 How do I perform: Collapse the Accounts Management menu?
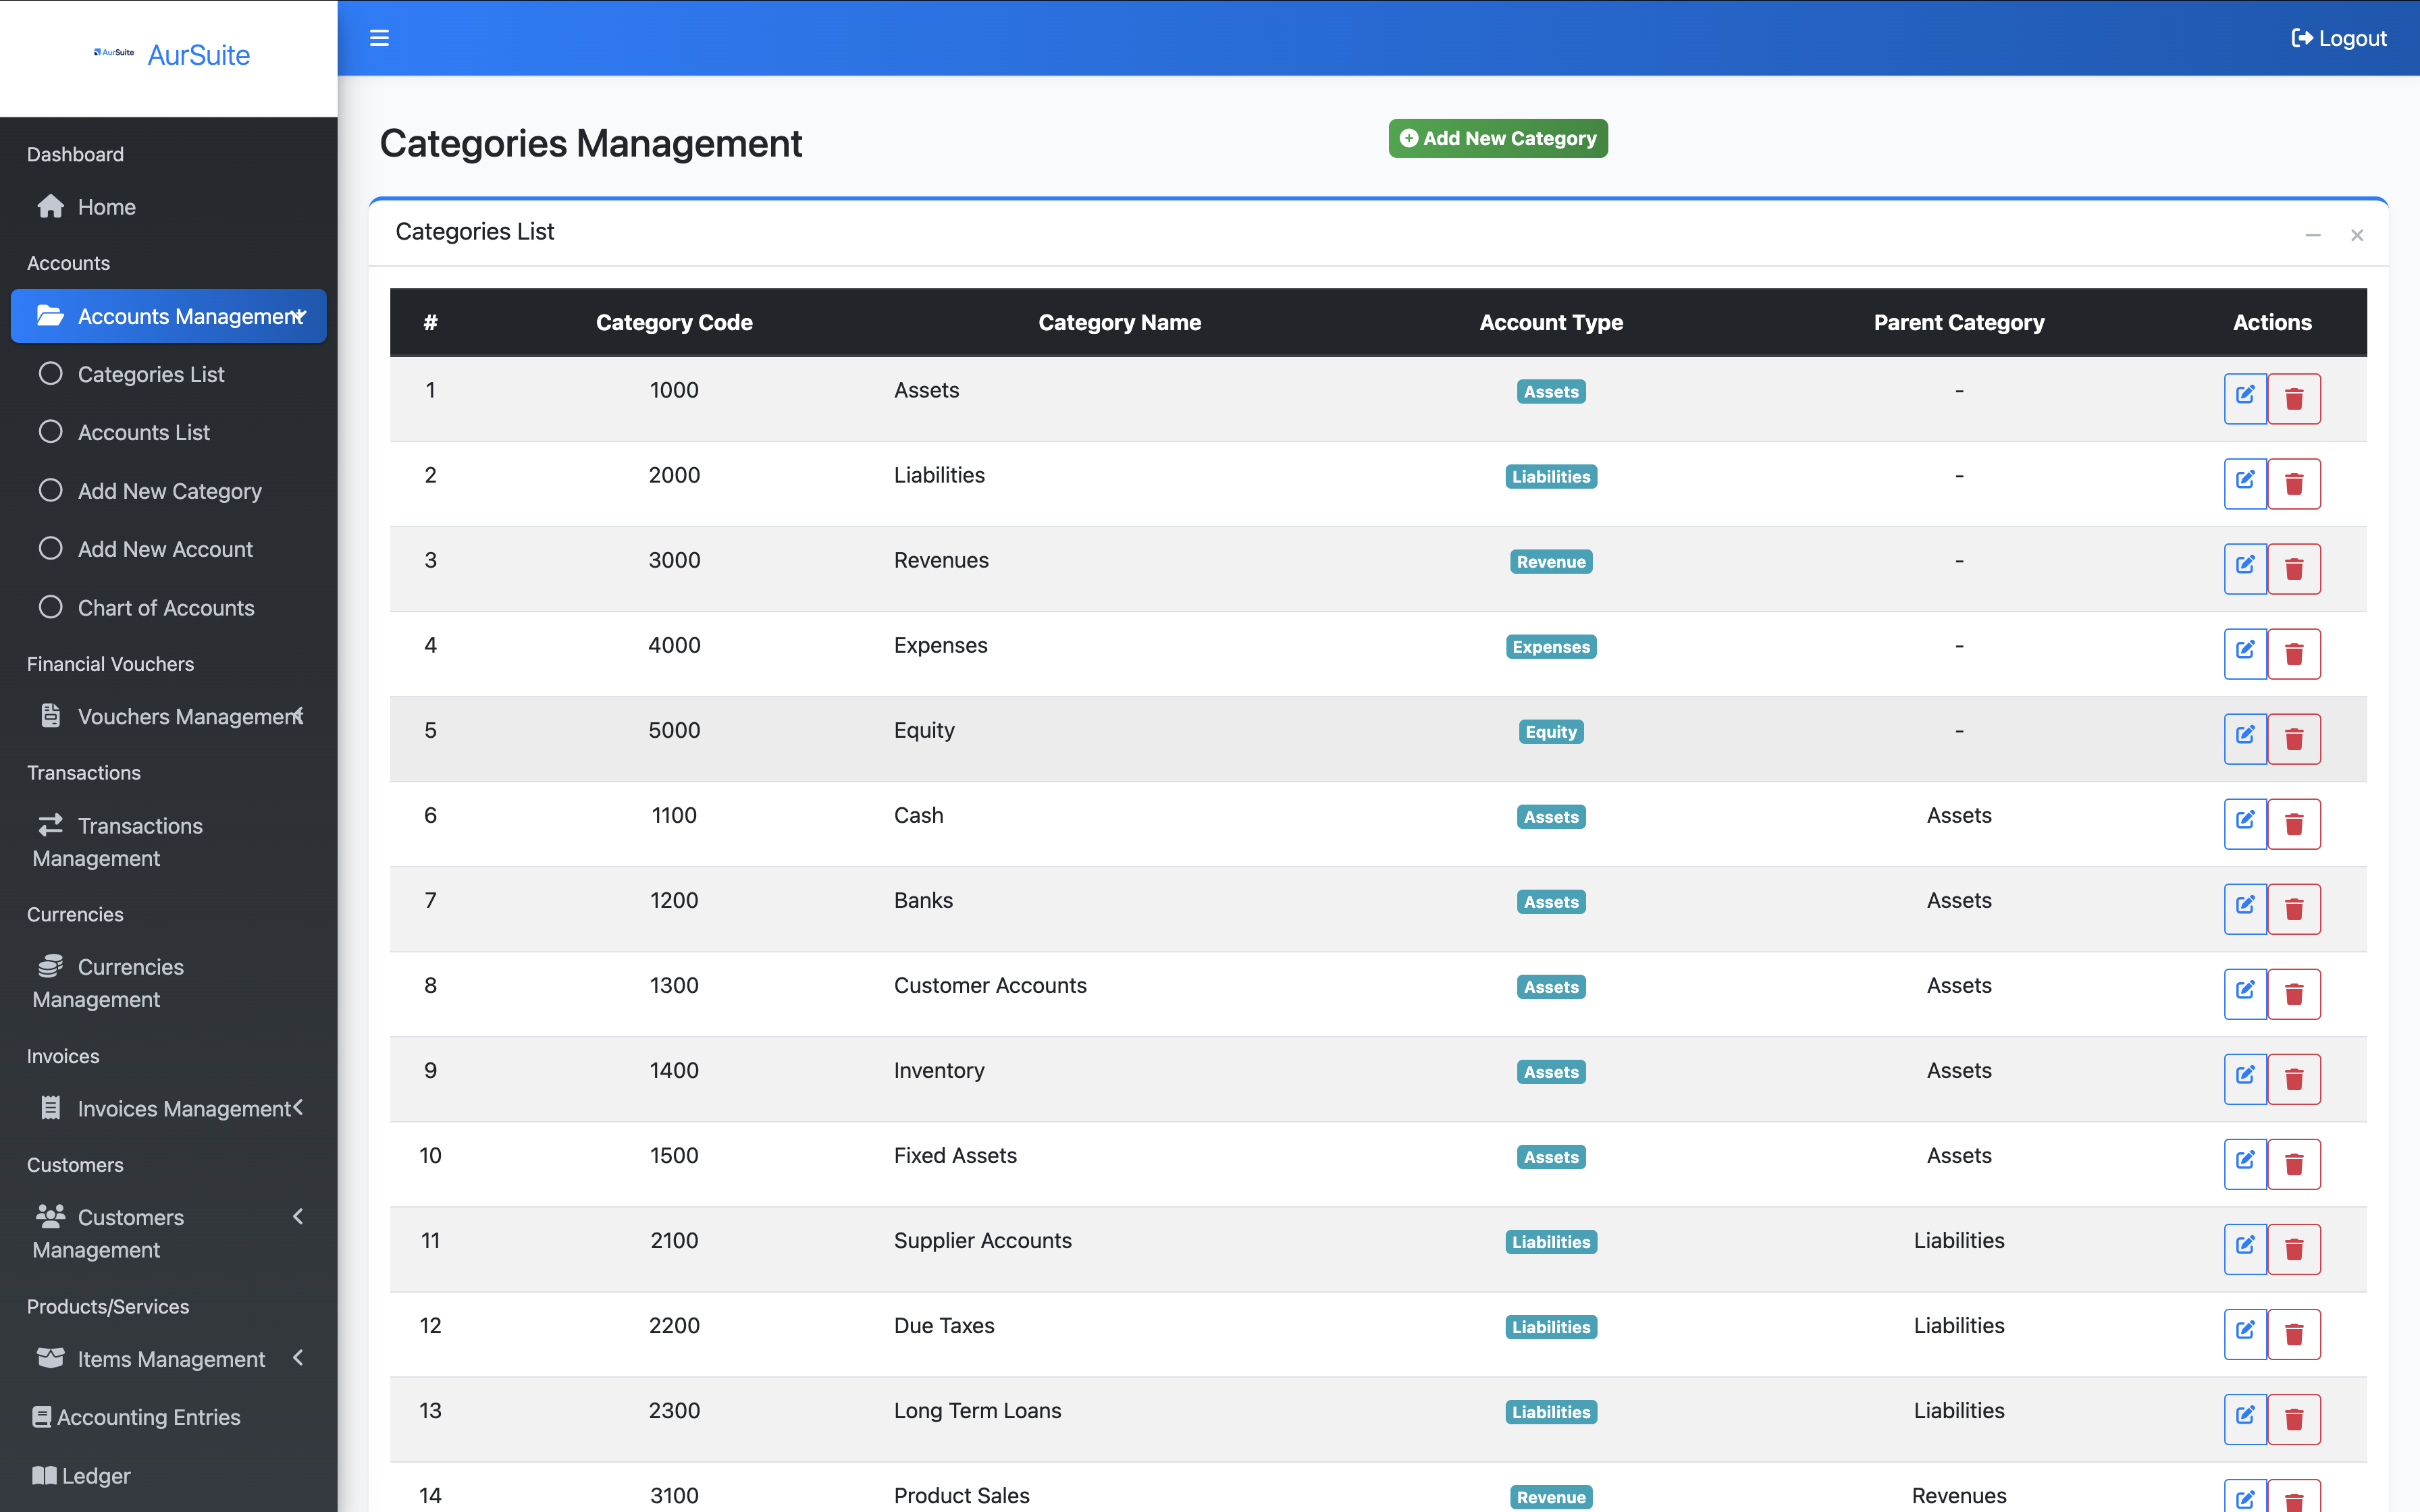click(168, 316)
